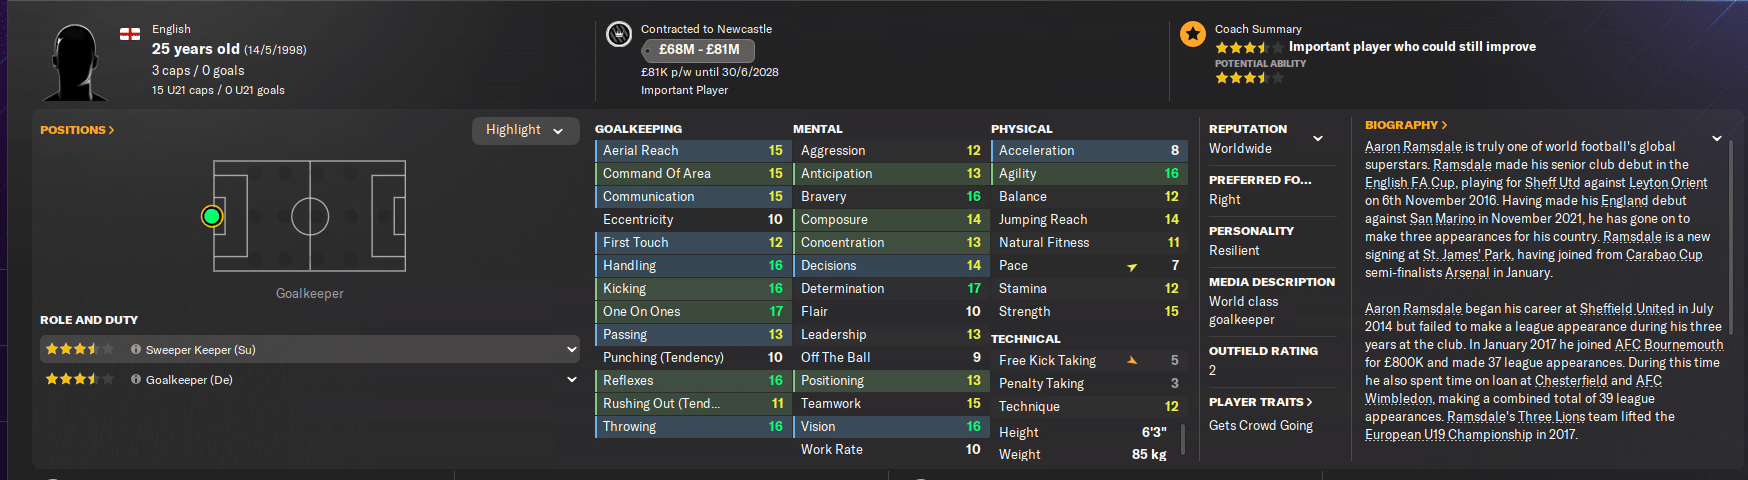Viewport: 1748px width, 480px height.
Task: Expand the Reputation panel chevron
Action: coord(1318,138)
